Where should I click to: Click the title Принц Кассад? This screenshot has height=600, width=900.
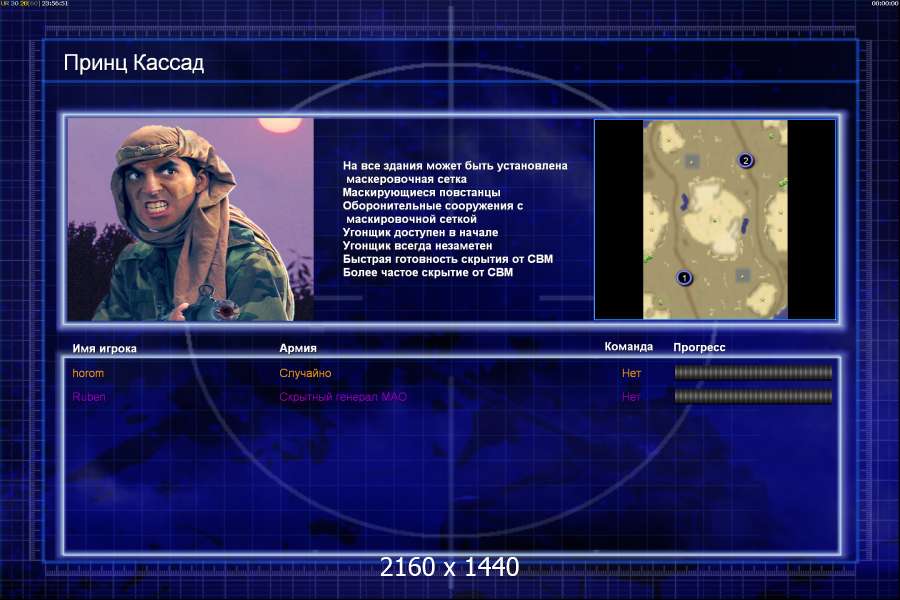(x=134, y=63)
